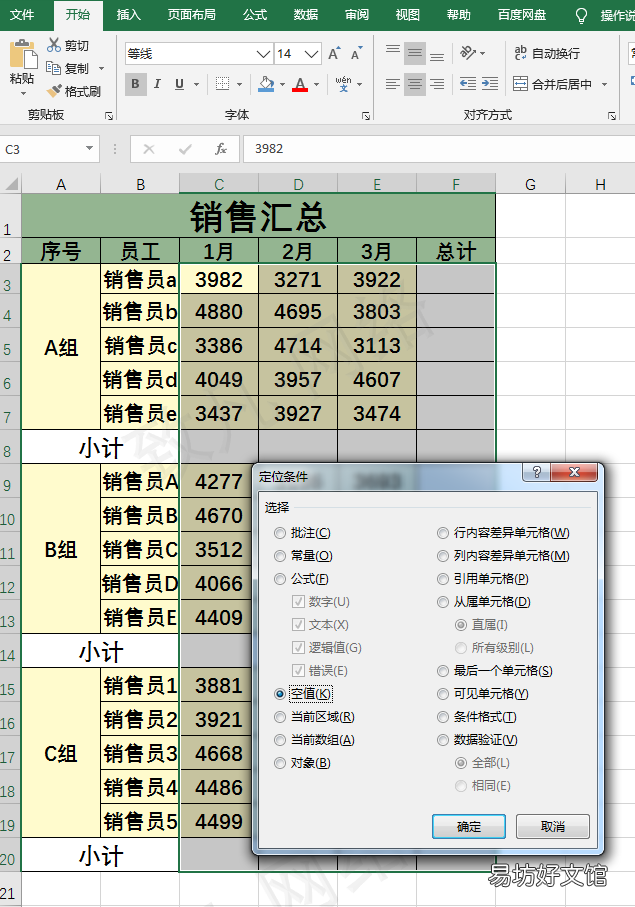Select the 批注(C) radio option
Viewport: 635px width, 907px height.
tap(280, 533)
